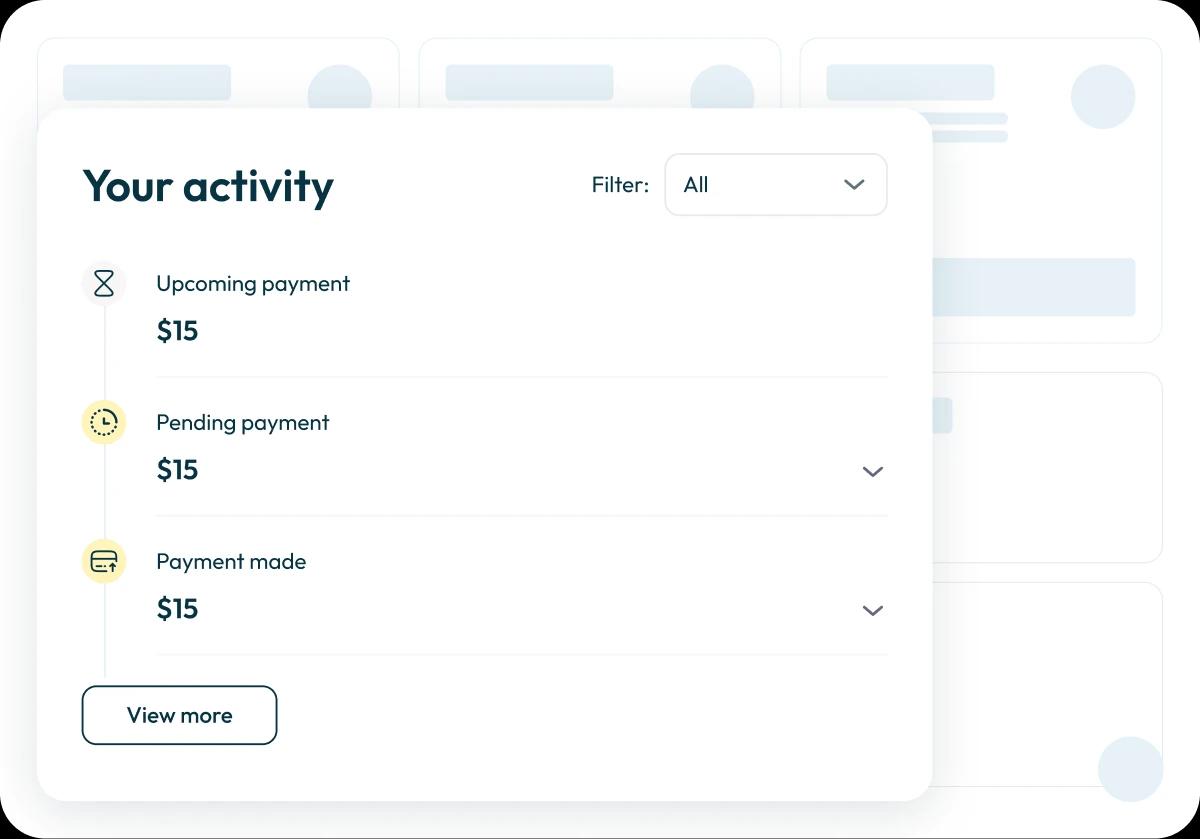The height and width of the screenshot is (839, 1200).
Task: Click the circular placeholder in top-left background card
Action: pos(340,90)
